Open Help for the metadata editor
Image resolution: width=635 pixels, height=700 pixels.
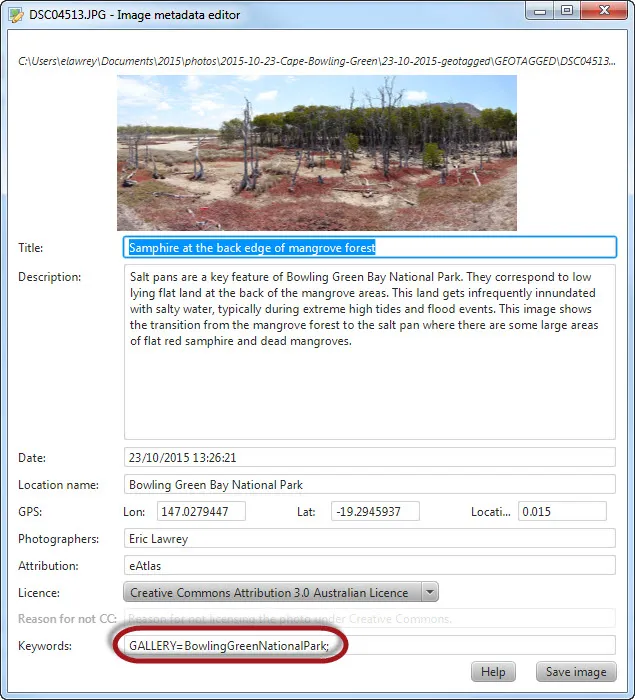(x=493, y=671)
